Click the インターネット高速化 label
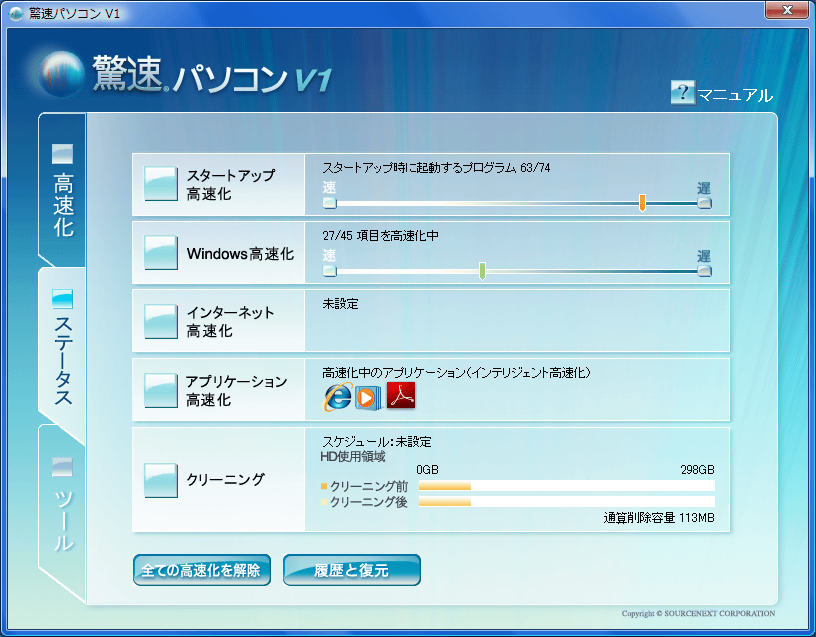 coord(231,322)
